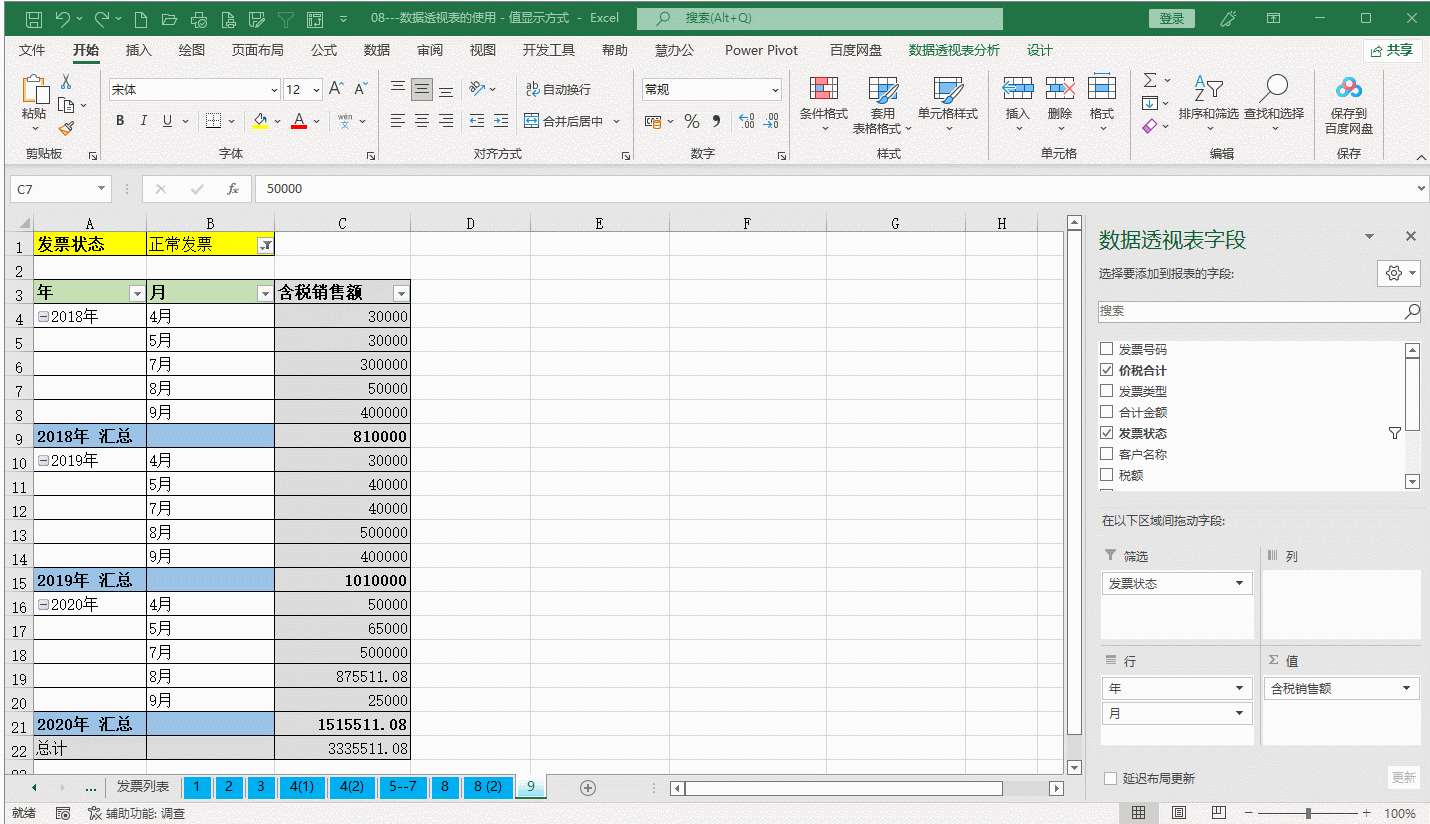Screen dimensions: 1430x824
Task: Click the 共享 share button
Action: tap(1393, 50)
